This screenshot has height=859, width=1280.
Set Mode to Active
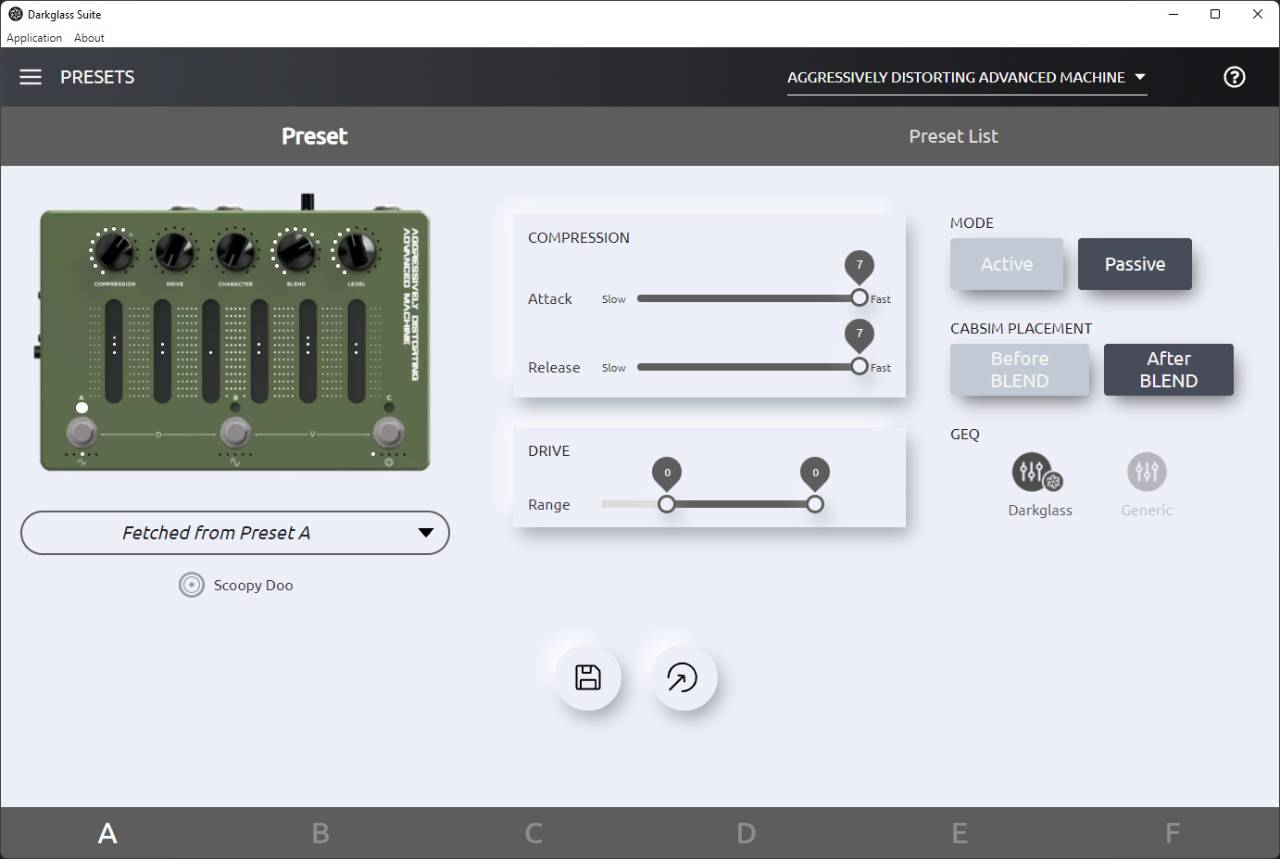(x=1006, y=264)
